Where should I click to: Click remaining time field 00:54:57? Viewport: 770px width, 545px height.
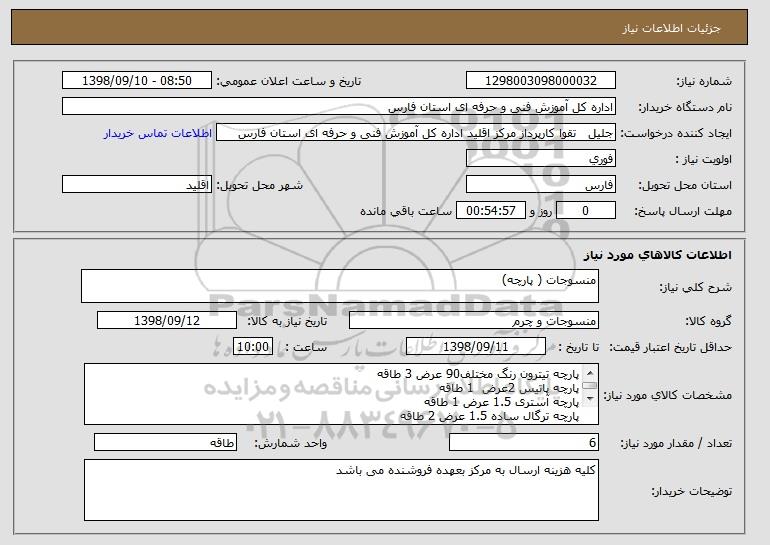491,211
